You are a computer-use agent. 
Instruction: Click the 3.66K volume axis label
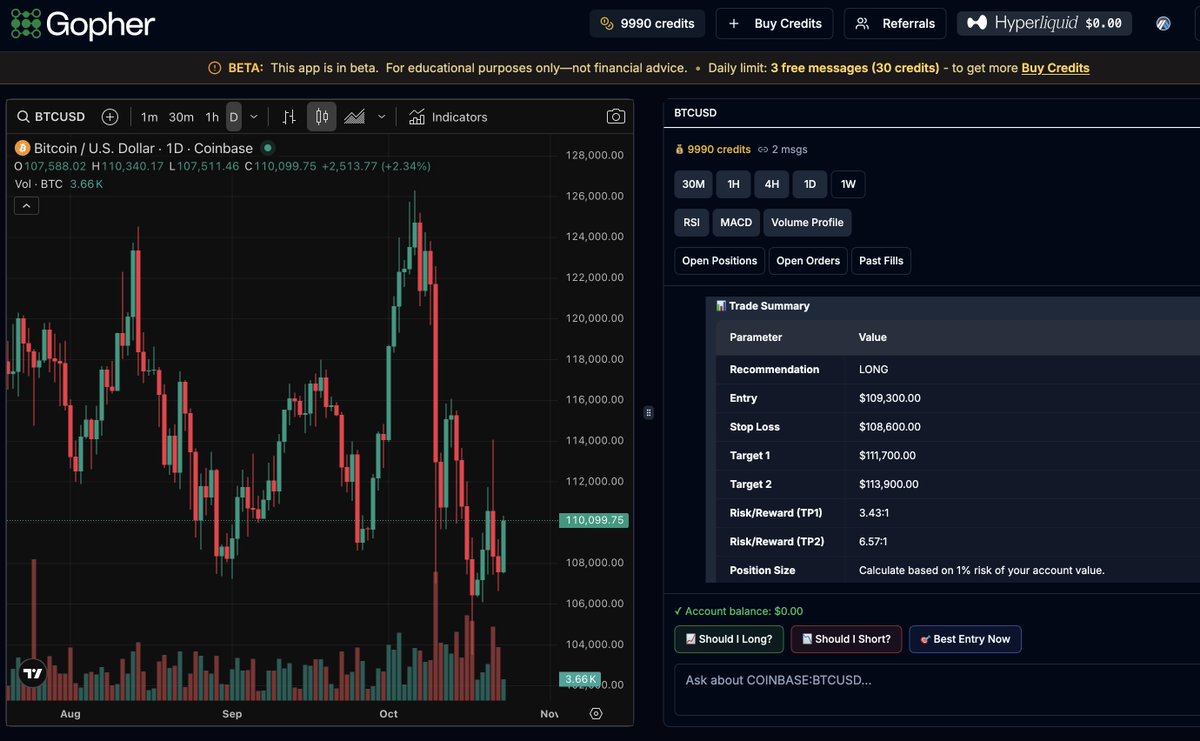tap(579, 679)
